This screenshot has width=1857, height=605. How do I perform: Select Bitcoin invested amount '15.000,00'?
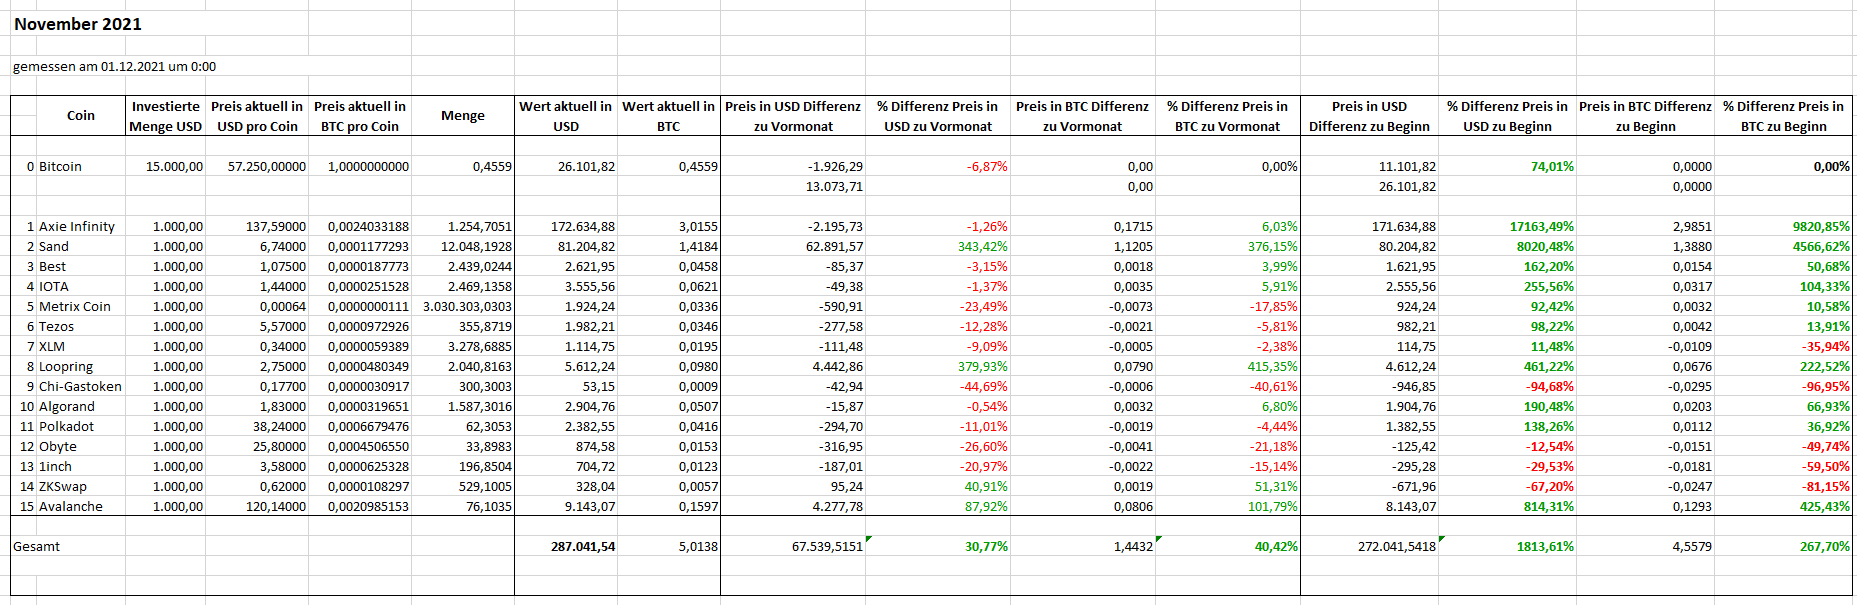174,167
